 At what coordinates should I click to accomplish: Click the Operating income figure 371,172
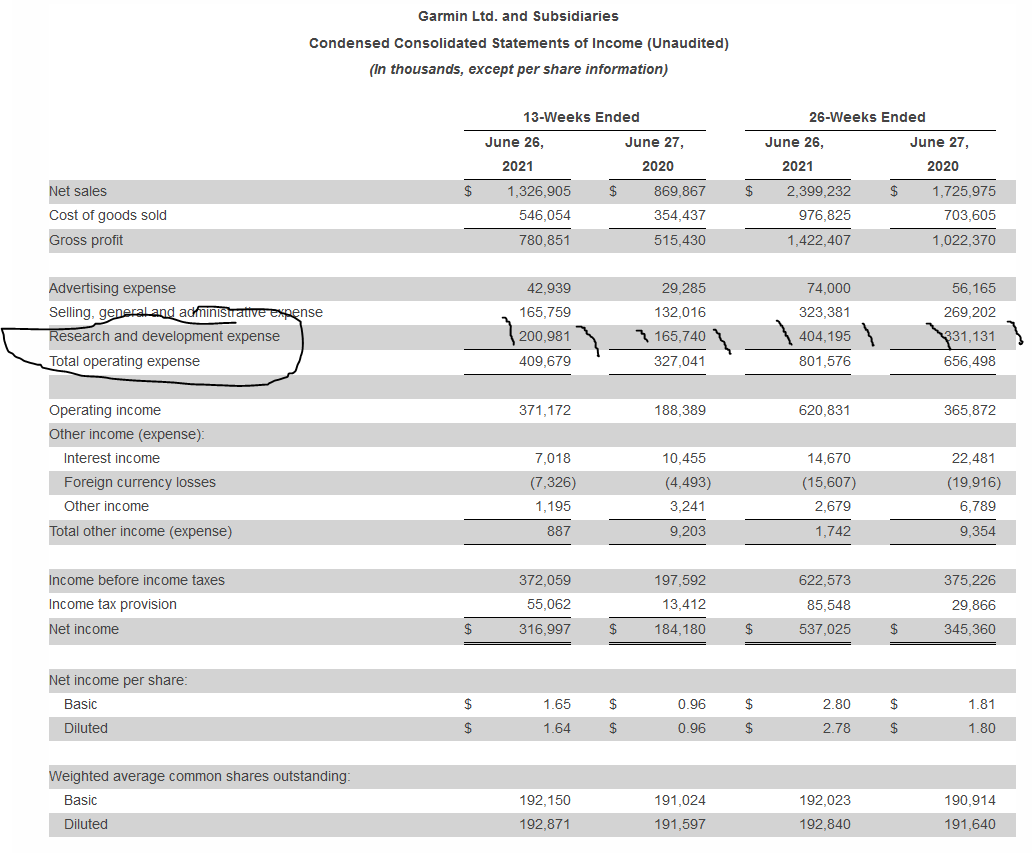(x=546, y=410)
